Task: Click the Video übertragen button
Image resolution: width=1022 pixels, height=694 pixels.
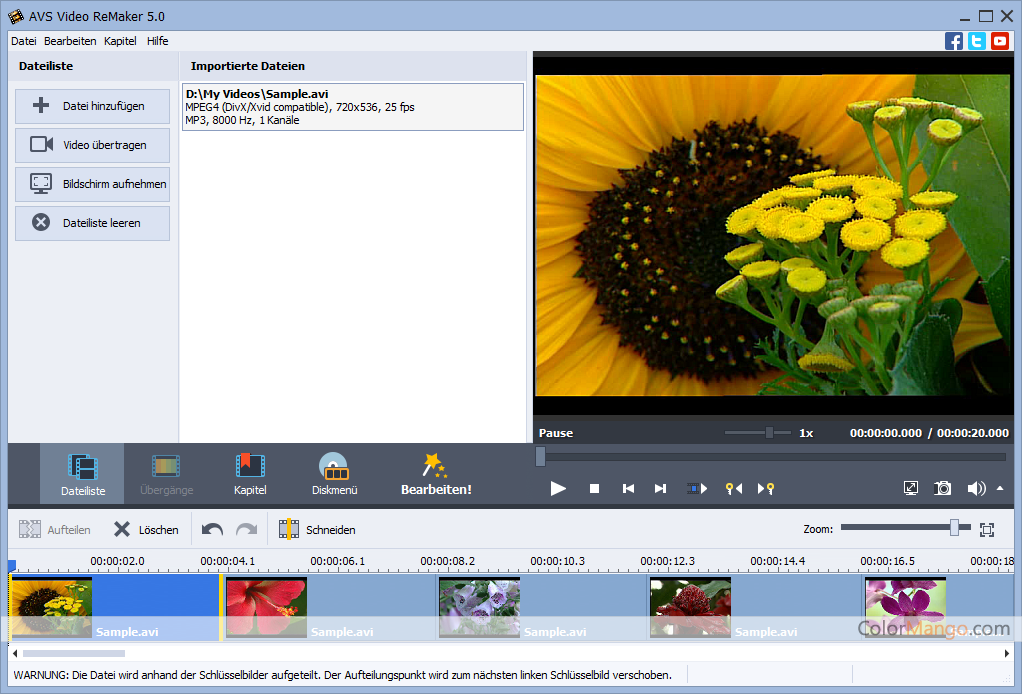Action: pyautogui.click(x=93, y=145)
